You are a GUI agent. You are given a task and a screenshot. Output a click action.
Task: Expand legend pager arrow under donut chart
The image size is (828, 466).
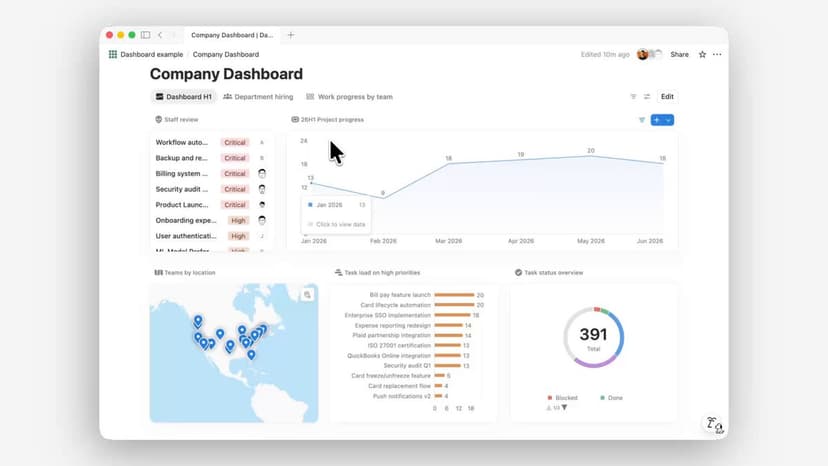[x=564, y=407]
